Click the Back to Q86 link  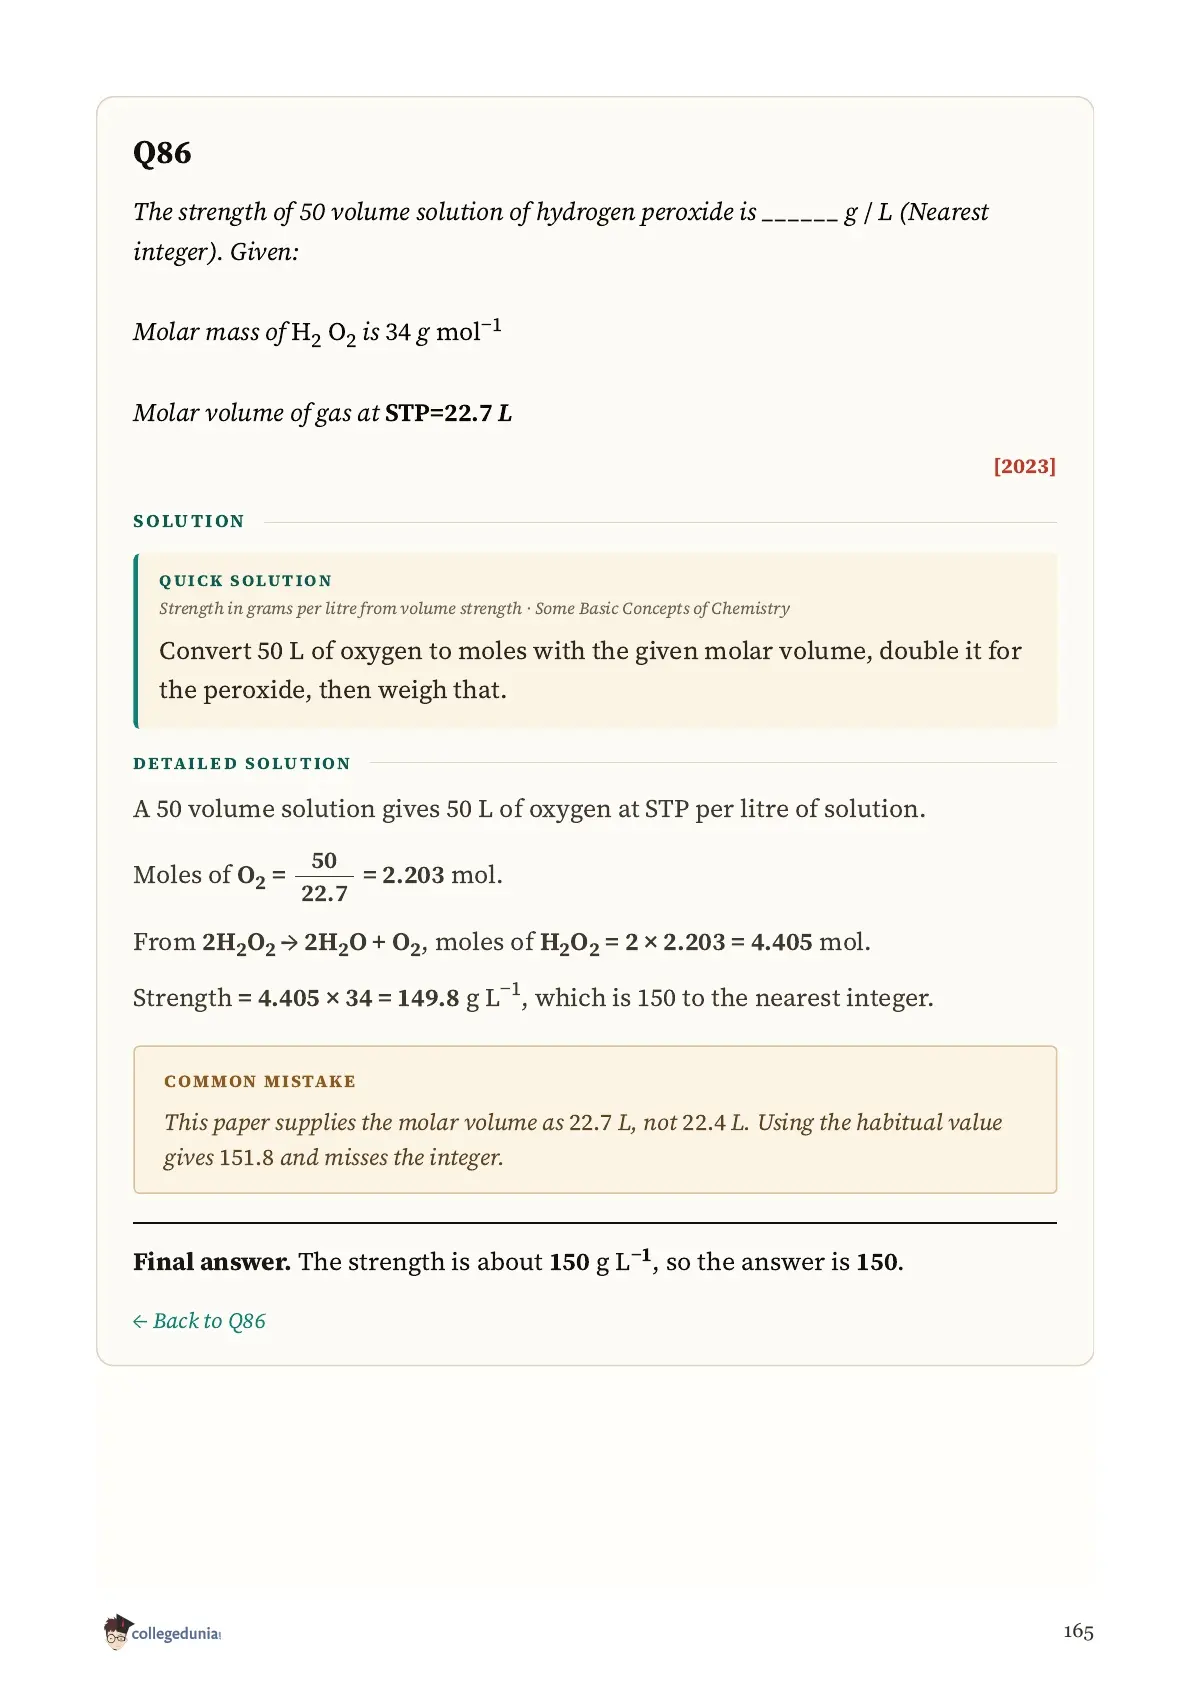pyautogui.click(x=199, y=1321)
